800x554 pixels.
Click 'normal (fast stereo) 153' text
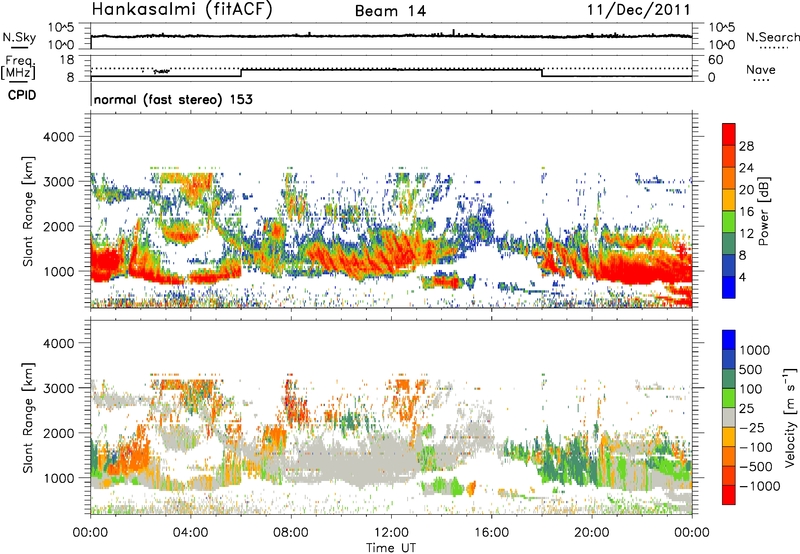pyautogui.click(x=173, y=99)
